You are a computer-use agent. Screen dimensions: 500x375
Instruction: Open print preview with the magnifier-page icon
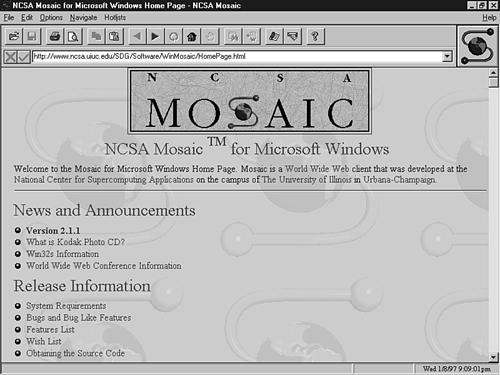73,36
